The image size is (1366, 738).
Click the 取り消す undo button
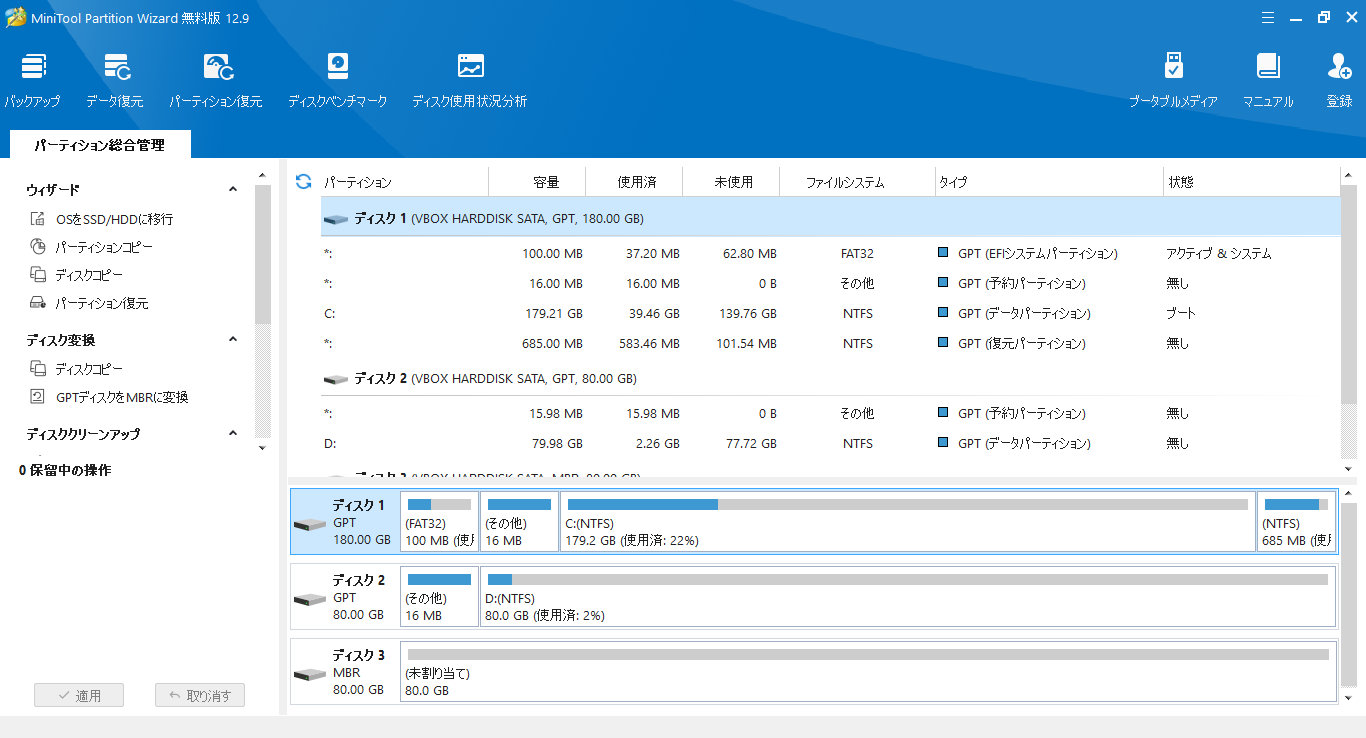click(x=199, y=694)
